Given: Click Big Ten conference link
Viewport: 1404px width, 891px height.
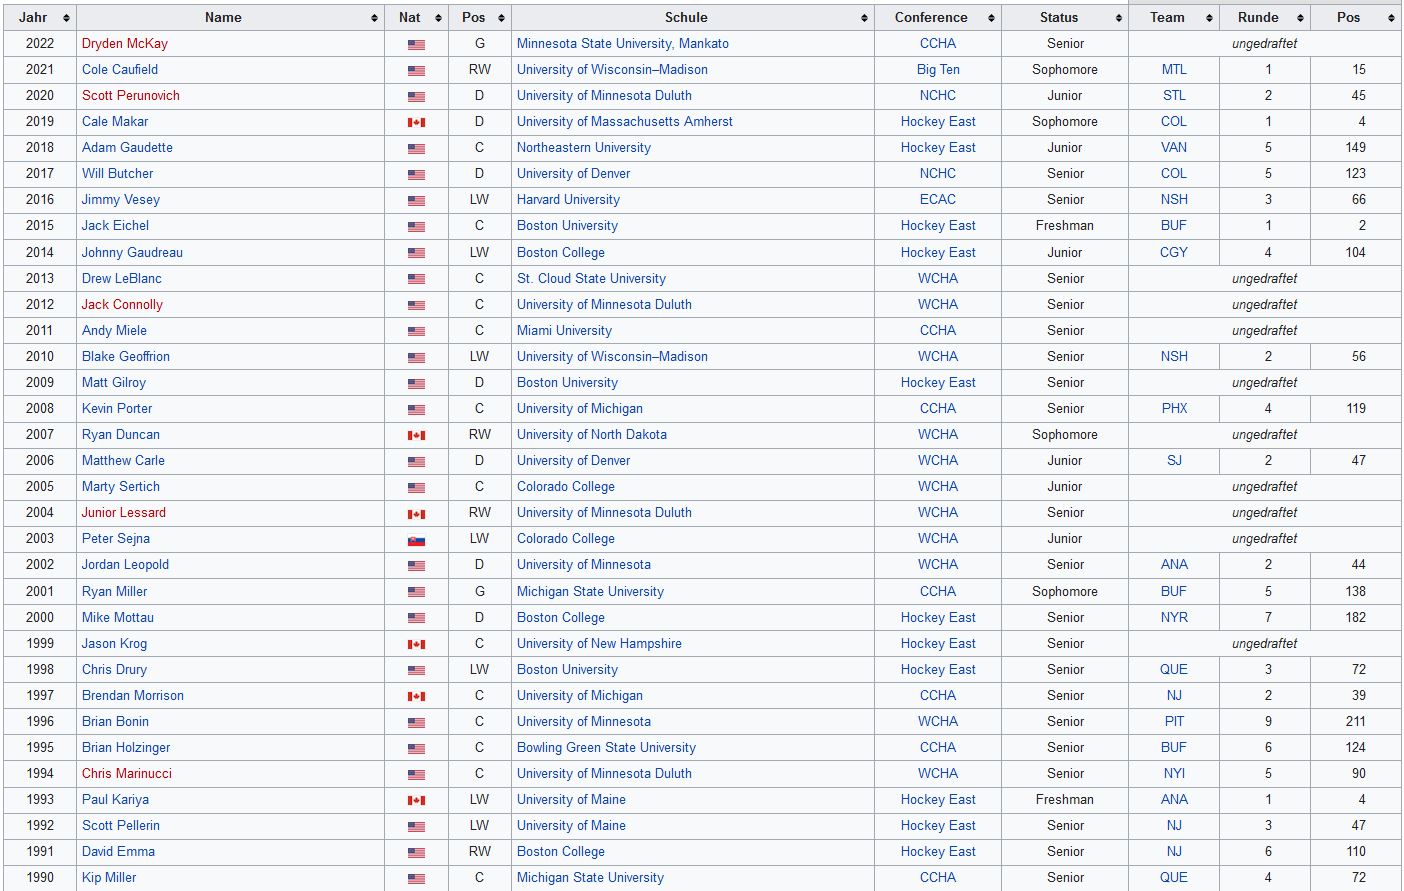Looking at the screenshot, I should tap(937, 70).
